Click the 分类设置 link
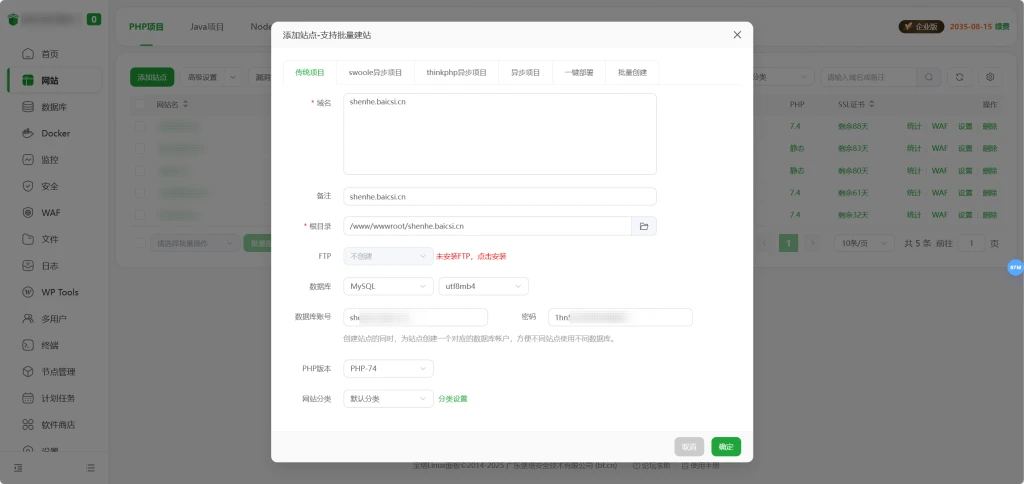 click(x=452, y=399)
